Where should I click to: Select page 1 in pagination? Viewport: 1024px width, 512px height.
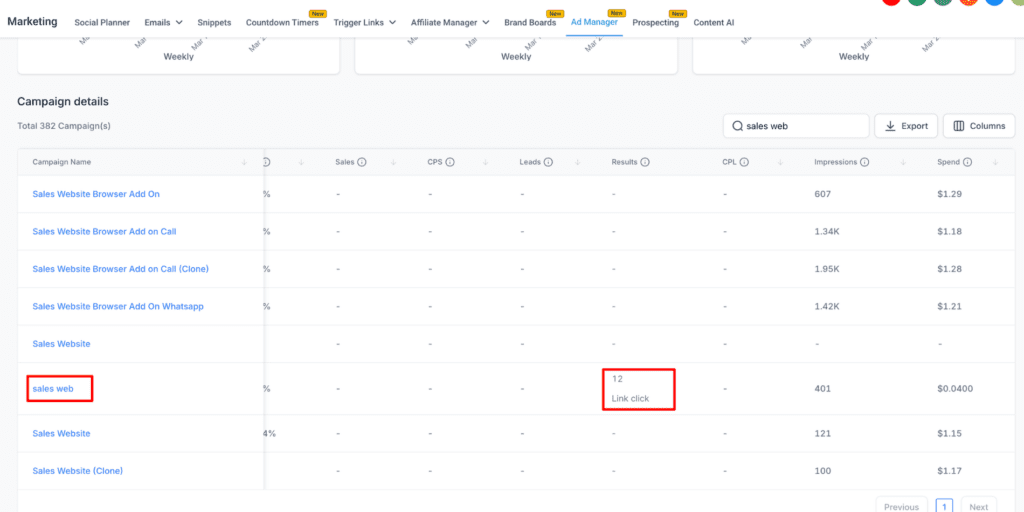(x=945, y=507)
